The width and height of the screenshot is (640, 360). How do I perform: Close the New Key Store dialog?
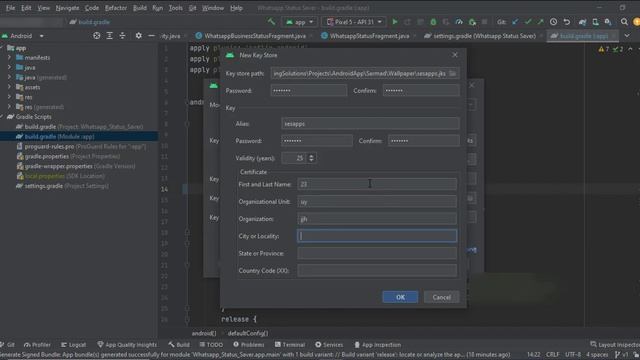pyautogui.click(x=455, y=55)
